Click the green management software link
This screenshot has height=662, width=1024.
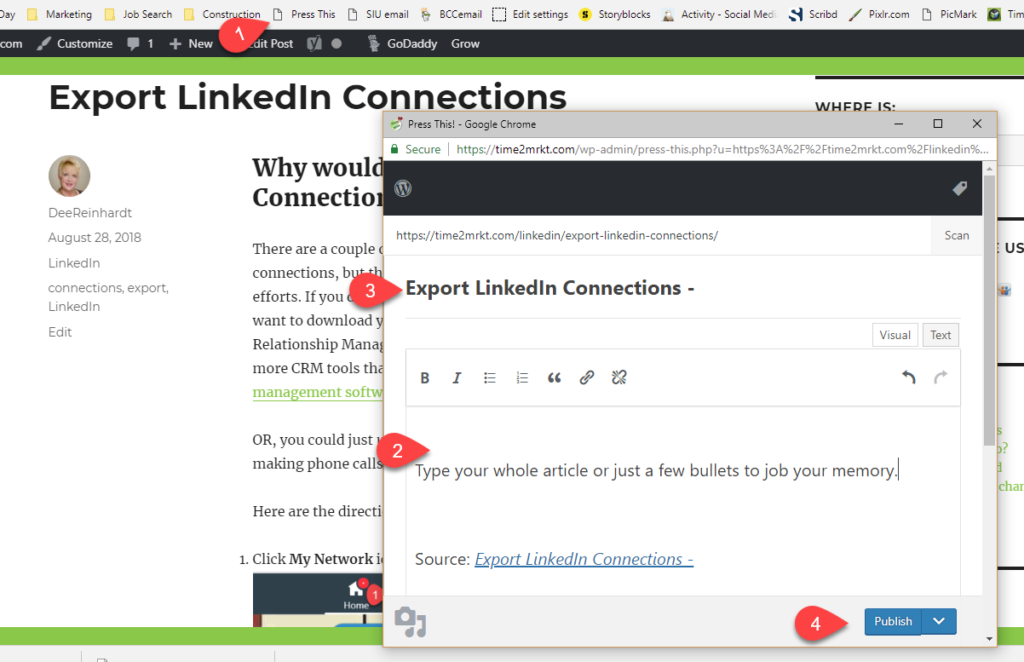click(x=318, y=392)
